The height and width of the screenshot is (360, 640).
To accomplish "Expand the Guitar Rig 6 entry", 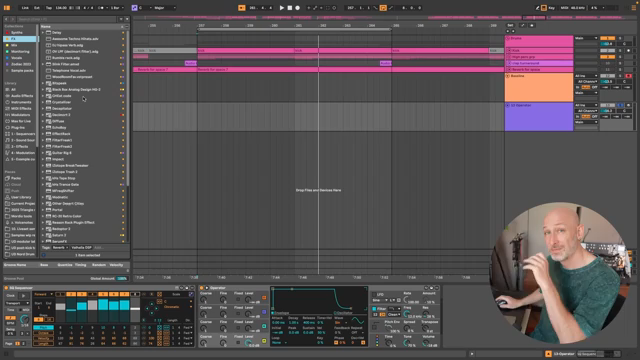I will pos(43,153).
